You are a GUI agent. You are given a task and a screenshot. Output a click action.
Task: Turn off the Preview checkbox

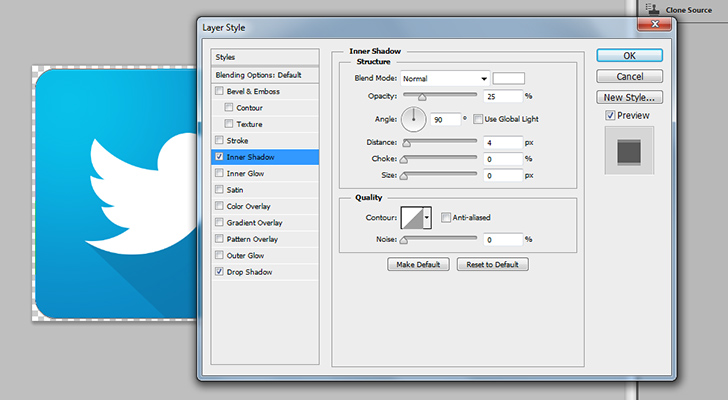point(610,116)
